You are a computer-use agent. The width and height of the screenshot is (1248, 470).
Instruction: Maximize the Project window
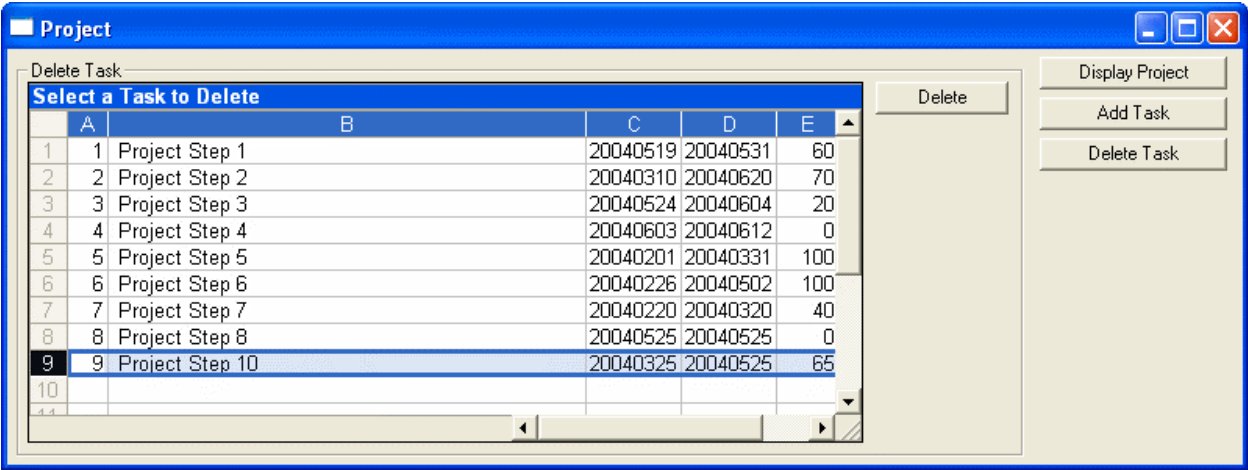(1186, 29)
